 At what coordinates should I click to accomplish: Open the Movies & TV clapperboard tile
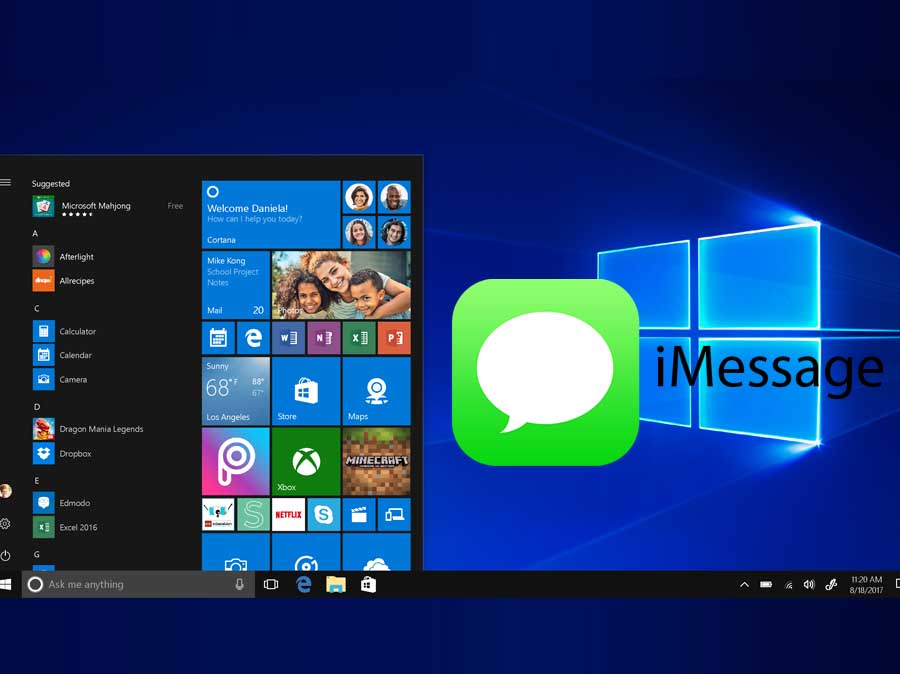tap(359, 514)
